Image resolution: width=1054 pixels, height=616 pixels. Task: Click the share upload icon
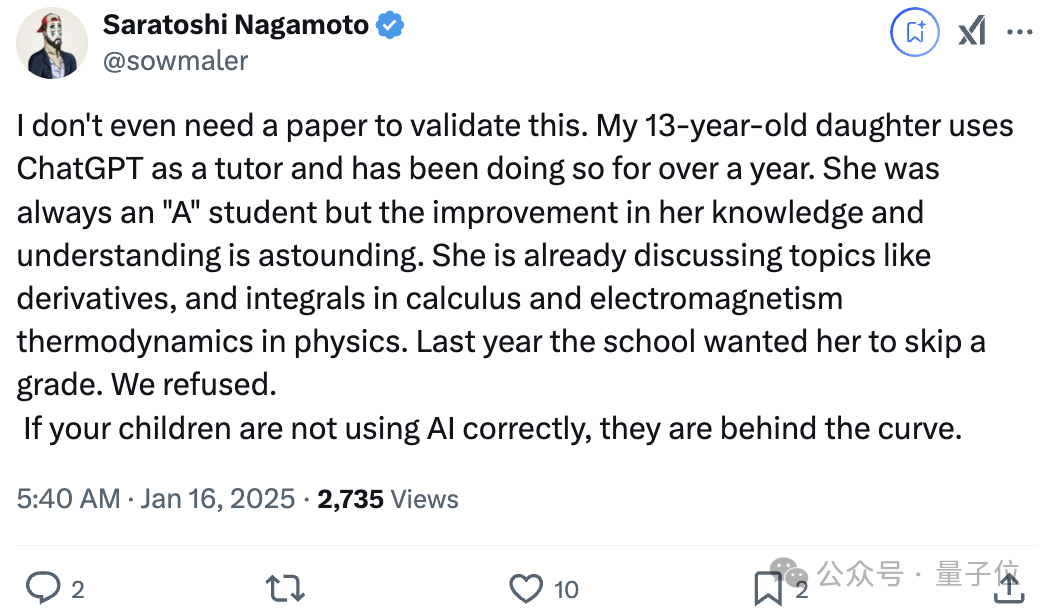pyautogui.click(x=1009, y=588)
